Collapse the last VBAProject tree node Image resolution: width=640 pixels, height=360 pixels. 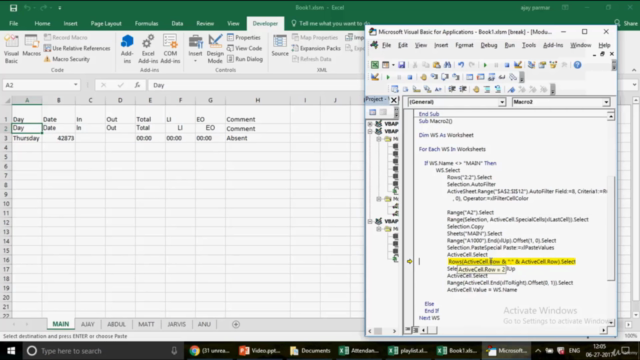[x=370, y=221]
